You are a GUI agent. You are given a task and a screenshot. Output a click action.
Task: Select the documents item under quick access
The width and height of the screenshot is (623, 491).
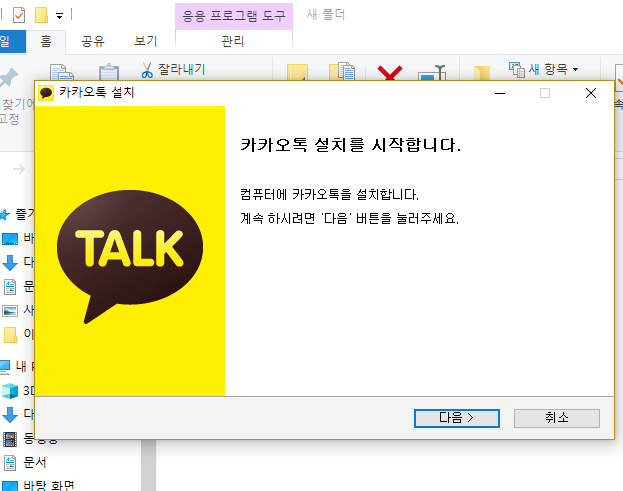(17, 286)
